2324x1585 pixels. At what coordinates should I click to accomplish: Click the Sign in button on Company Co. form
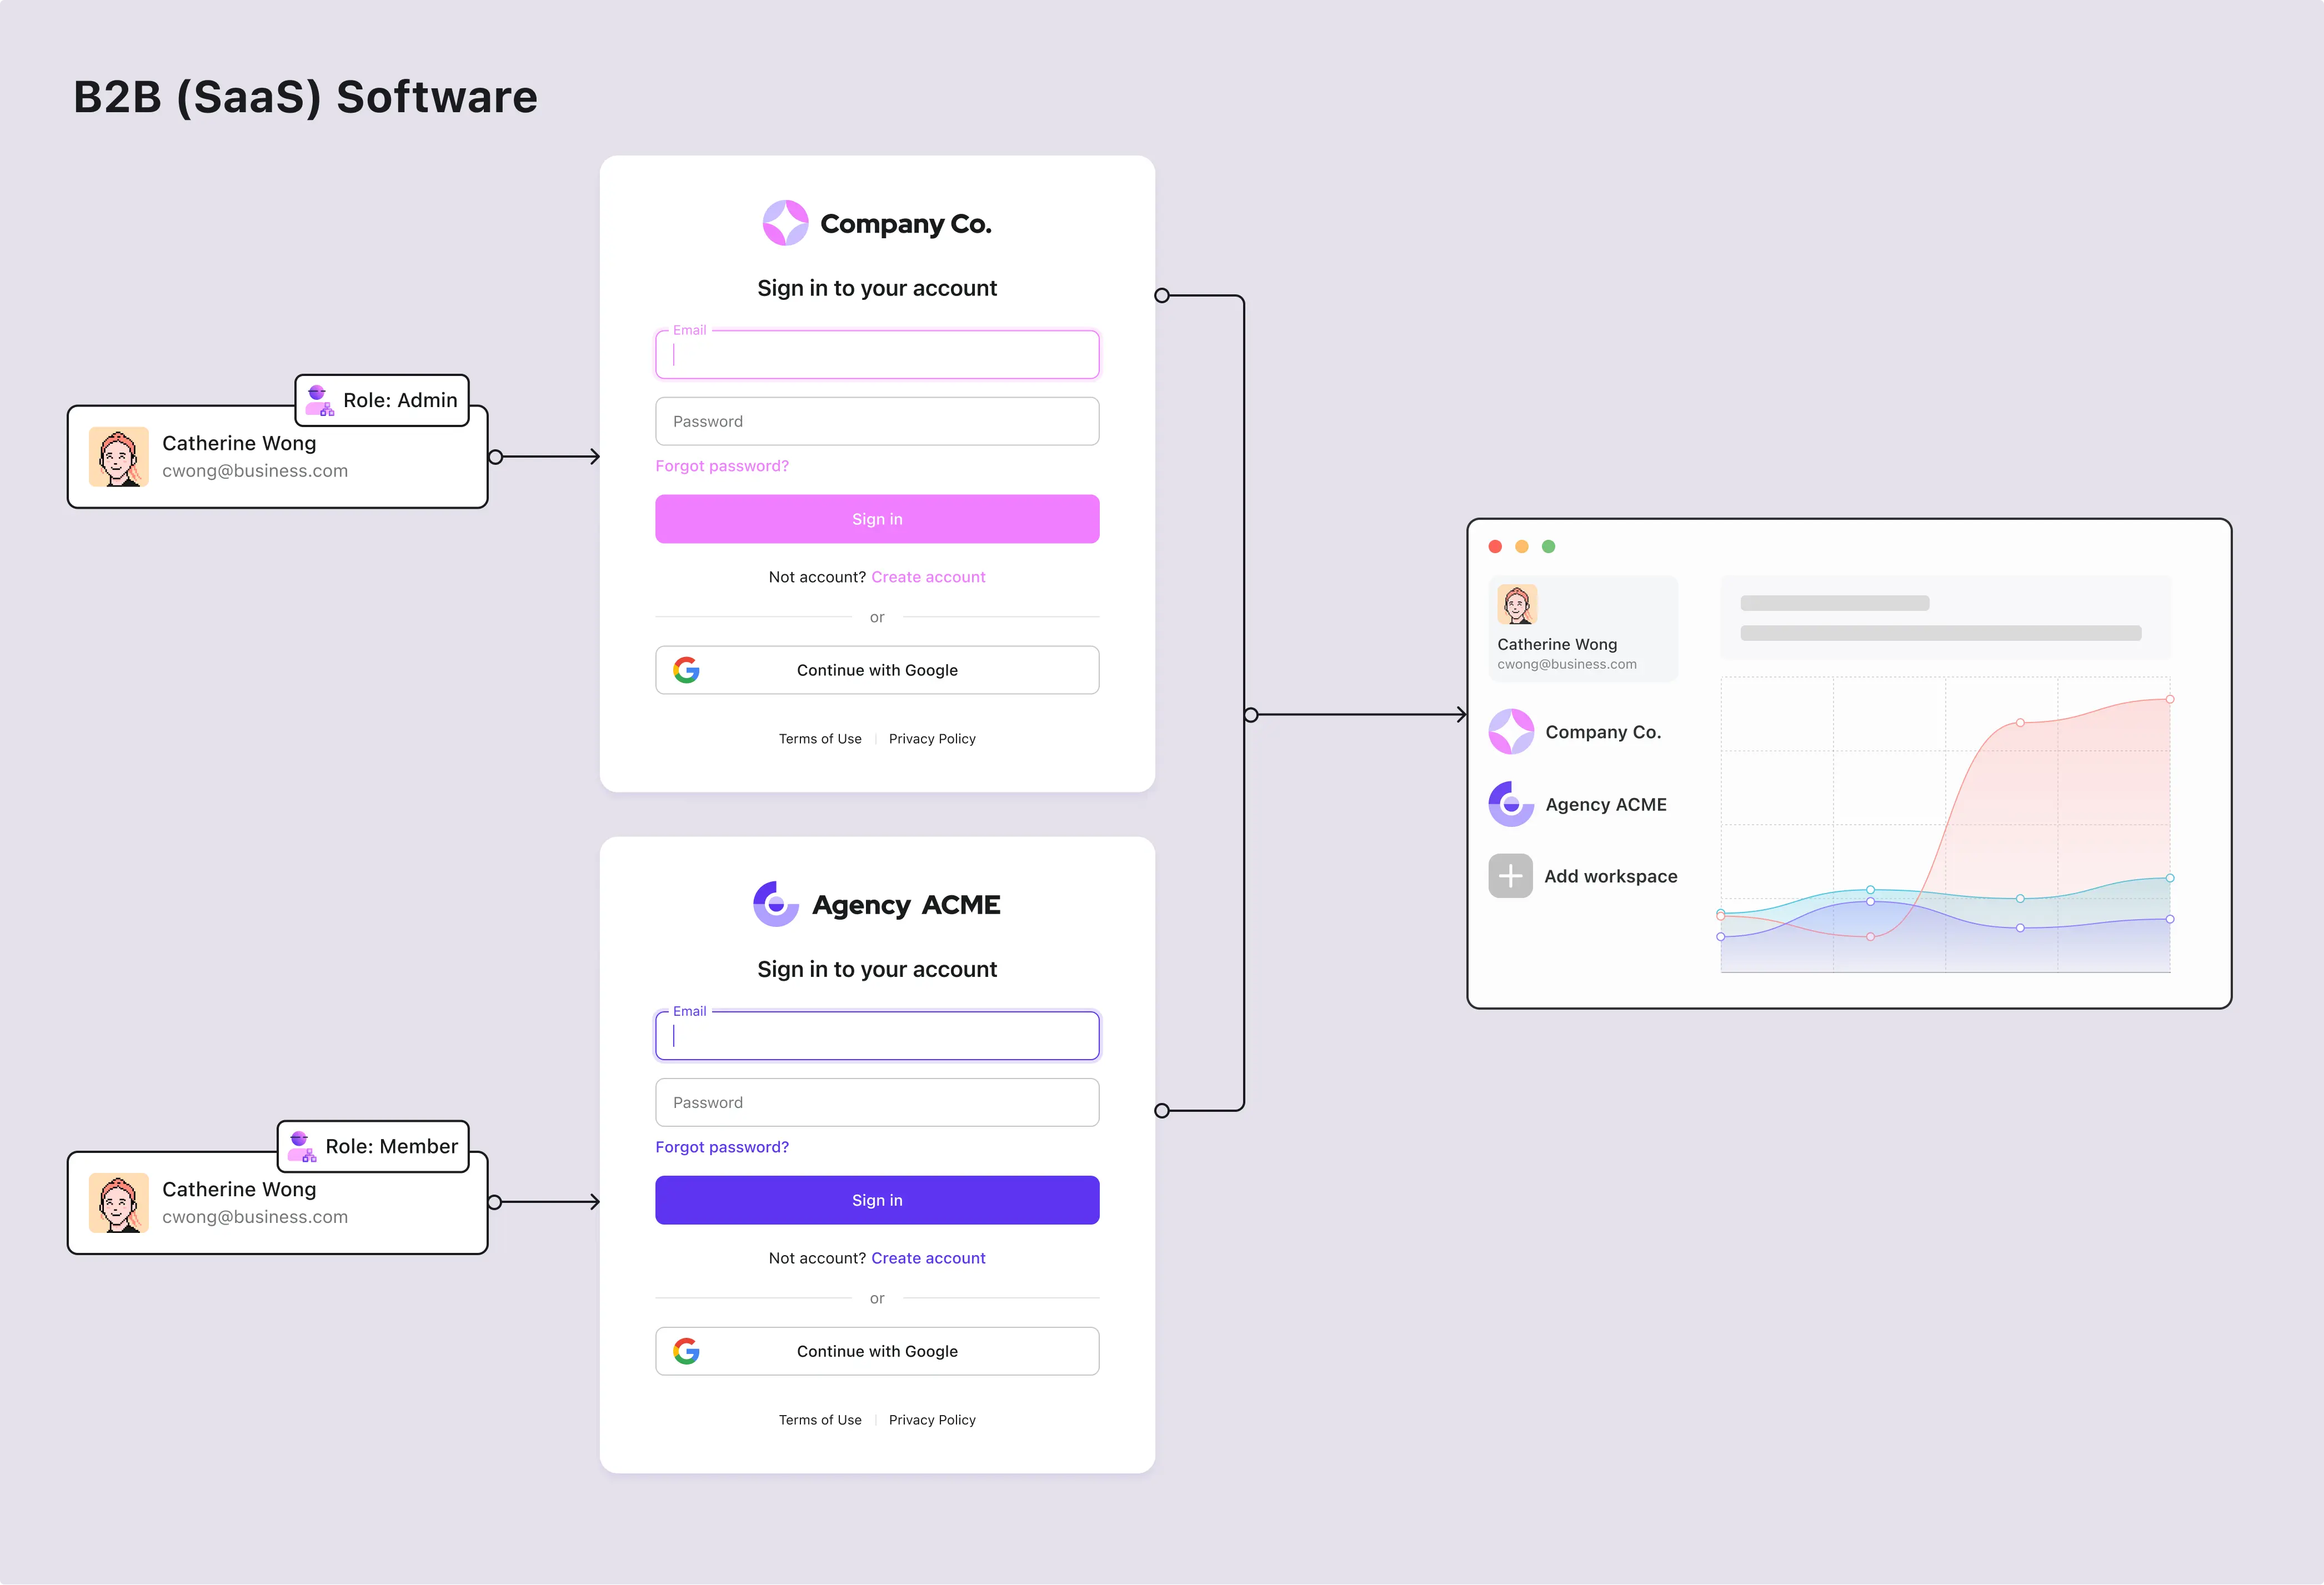point(878,519)
